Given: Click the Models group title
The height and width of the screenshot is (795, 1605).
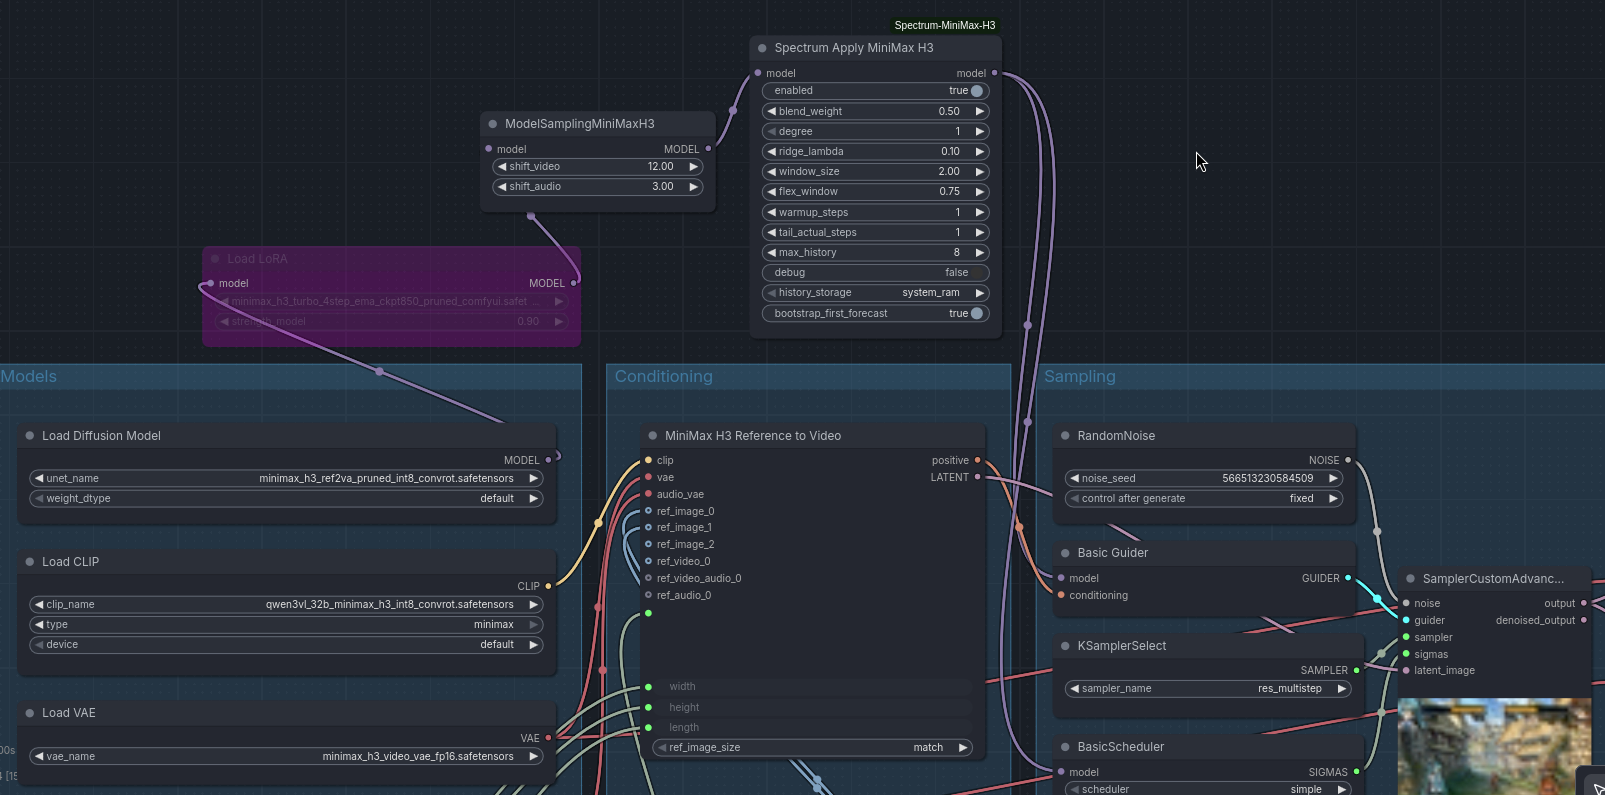Looking at the screenshot, I should [x=29, y=377].
